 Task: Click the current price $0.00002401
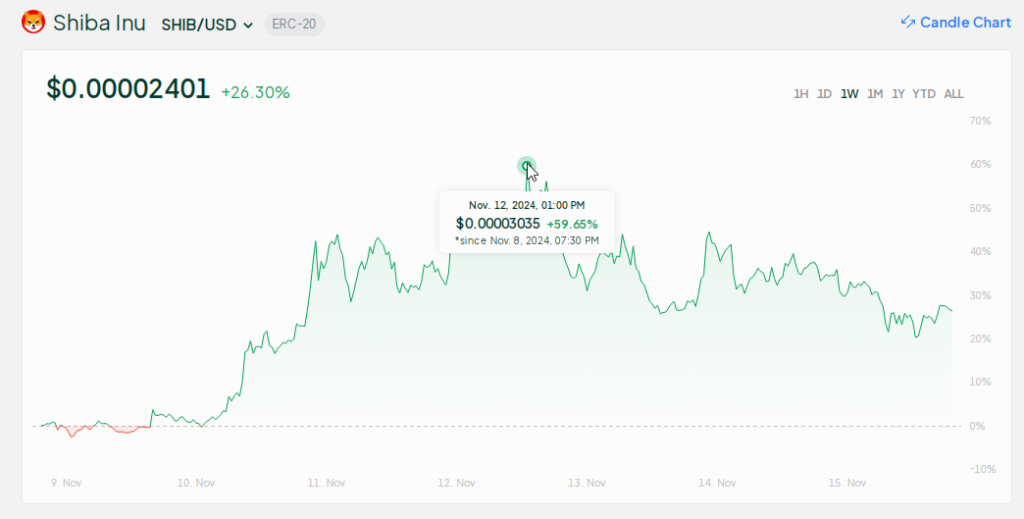pos(128,90)
